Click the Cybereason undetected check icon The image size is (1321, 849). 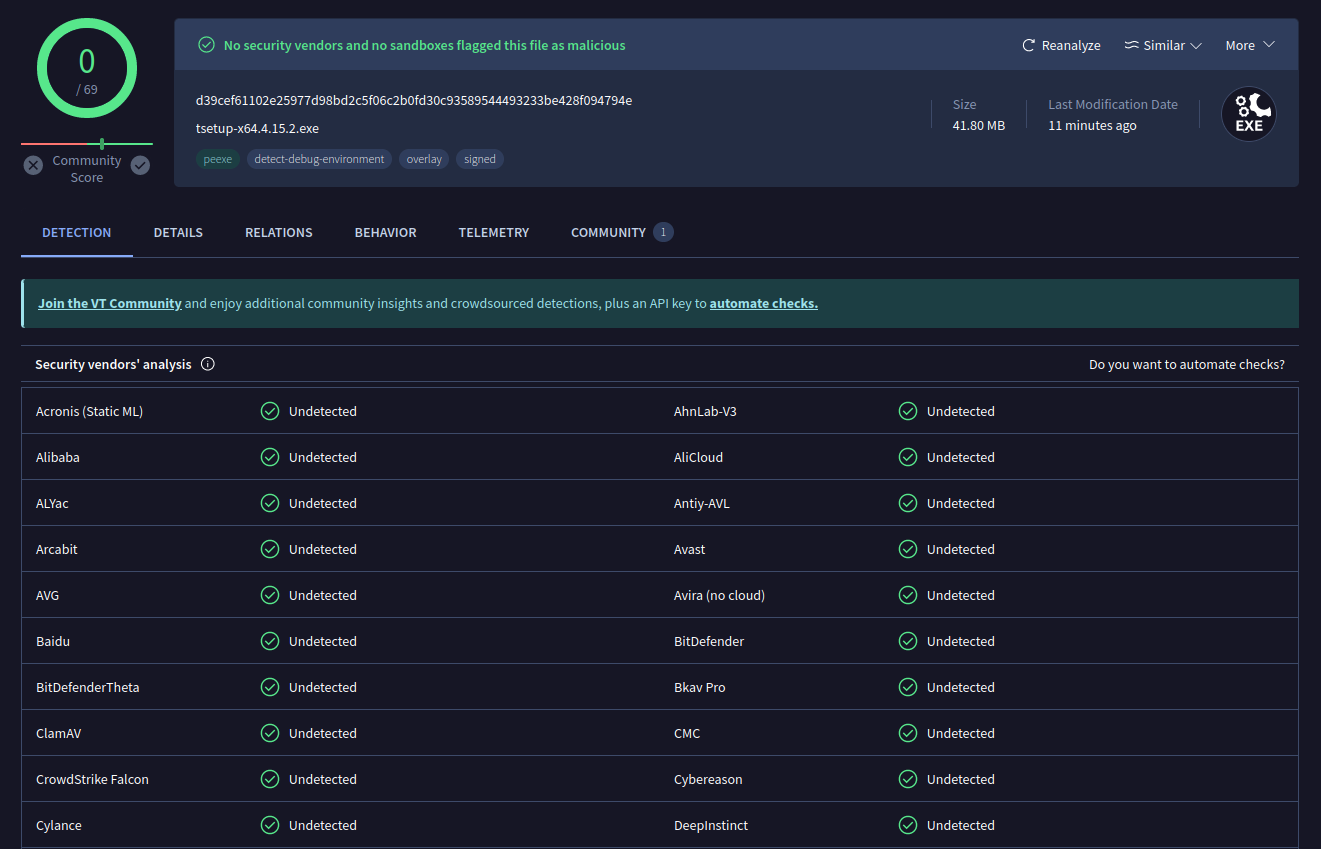tap(908, 779)
